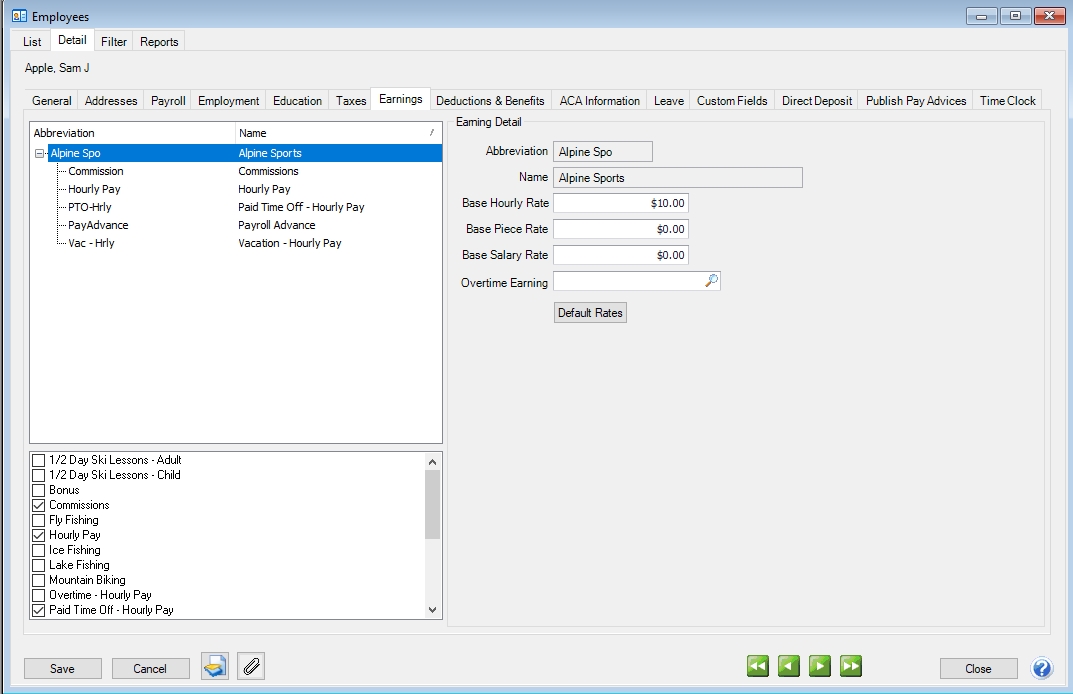Image resolution: width=1073 pixels, height=694 pixels.
Task: Collapse the Alpine Spo tree node
Action: pyautogui.click(x=40, y=154)
